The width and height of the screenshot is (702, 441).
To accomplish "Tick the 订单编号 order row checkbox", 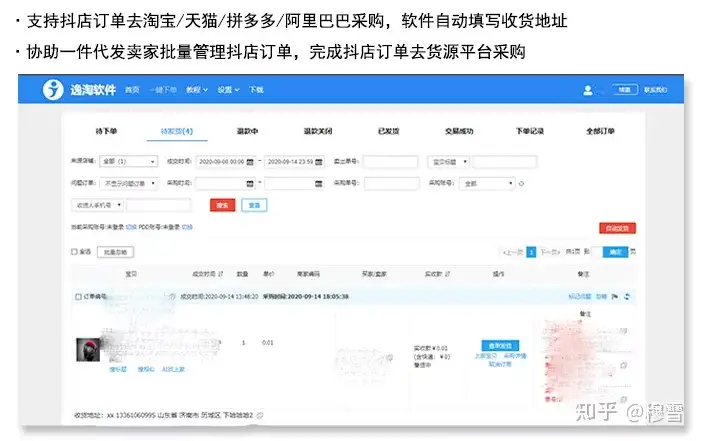I will pyautogui.click(x=78, y=296).
